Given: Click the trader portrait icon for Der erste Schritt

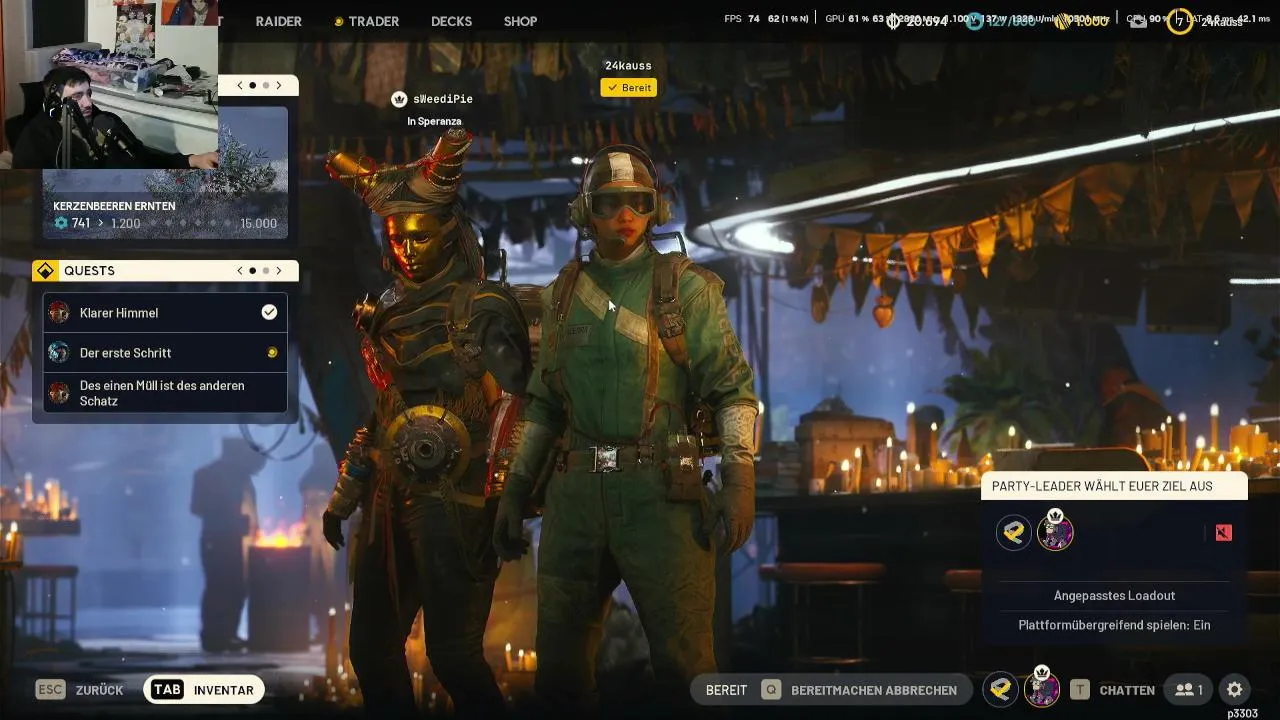Looking at the screenshot, I should (59, 353).
